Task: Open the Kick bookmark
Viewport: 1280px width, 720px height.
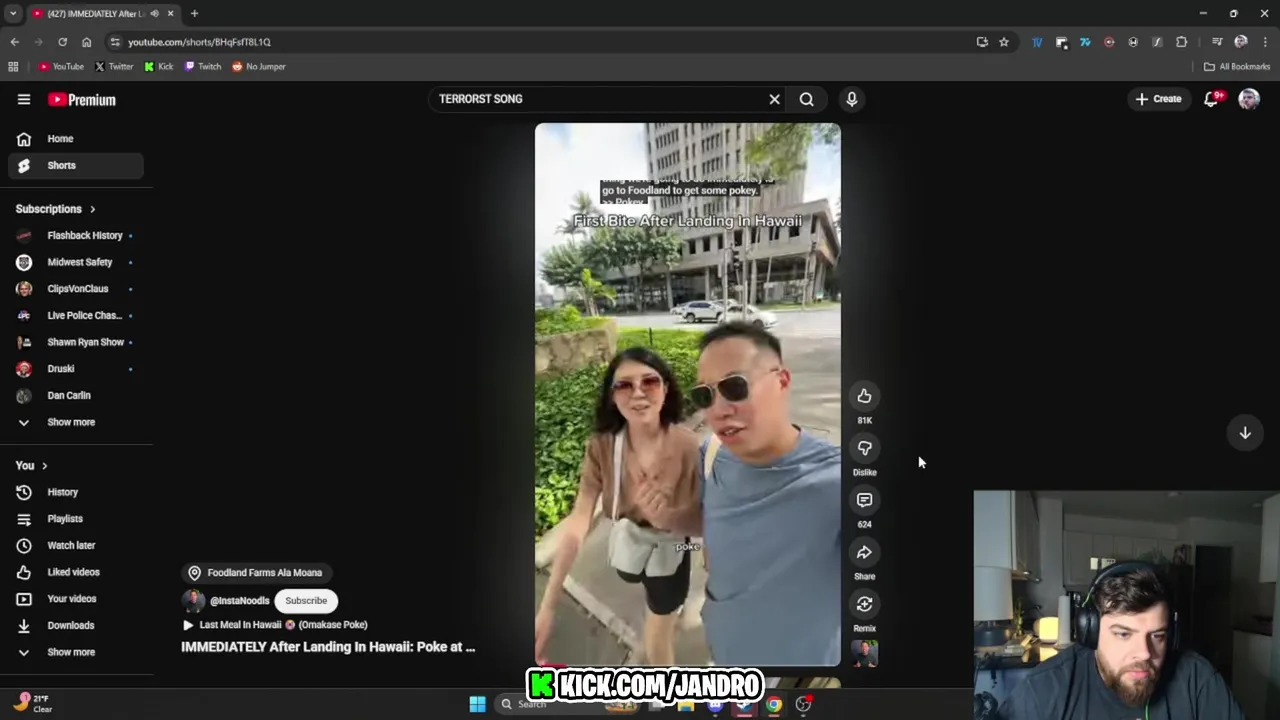Action: click(x=159, y=66)
